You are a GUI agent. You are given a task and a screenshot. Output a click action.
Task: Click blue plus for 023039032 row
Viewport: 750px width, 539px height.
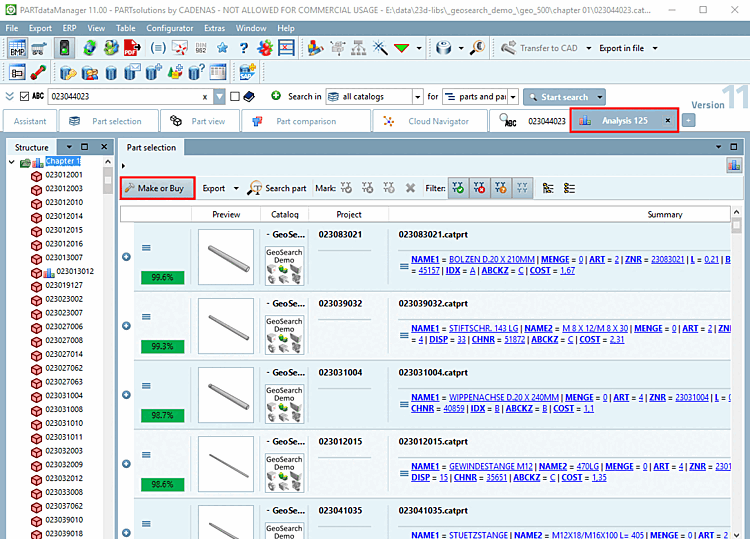[x=126, y=326]
